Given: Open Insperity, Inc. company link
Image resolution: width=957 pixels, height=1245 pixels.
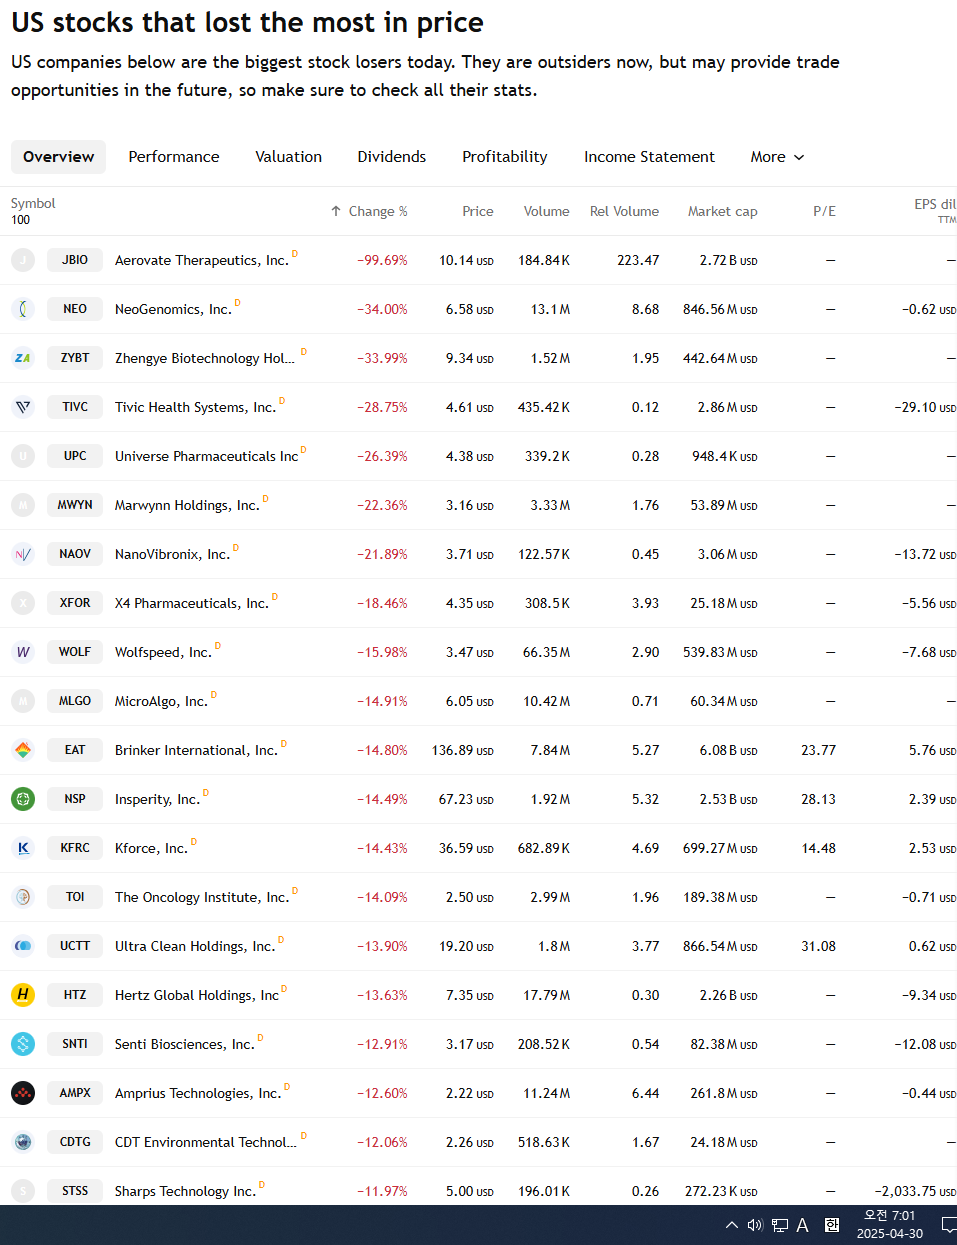Looking at the screenshot, I should (x=157, y=799).
